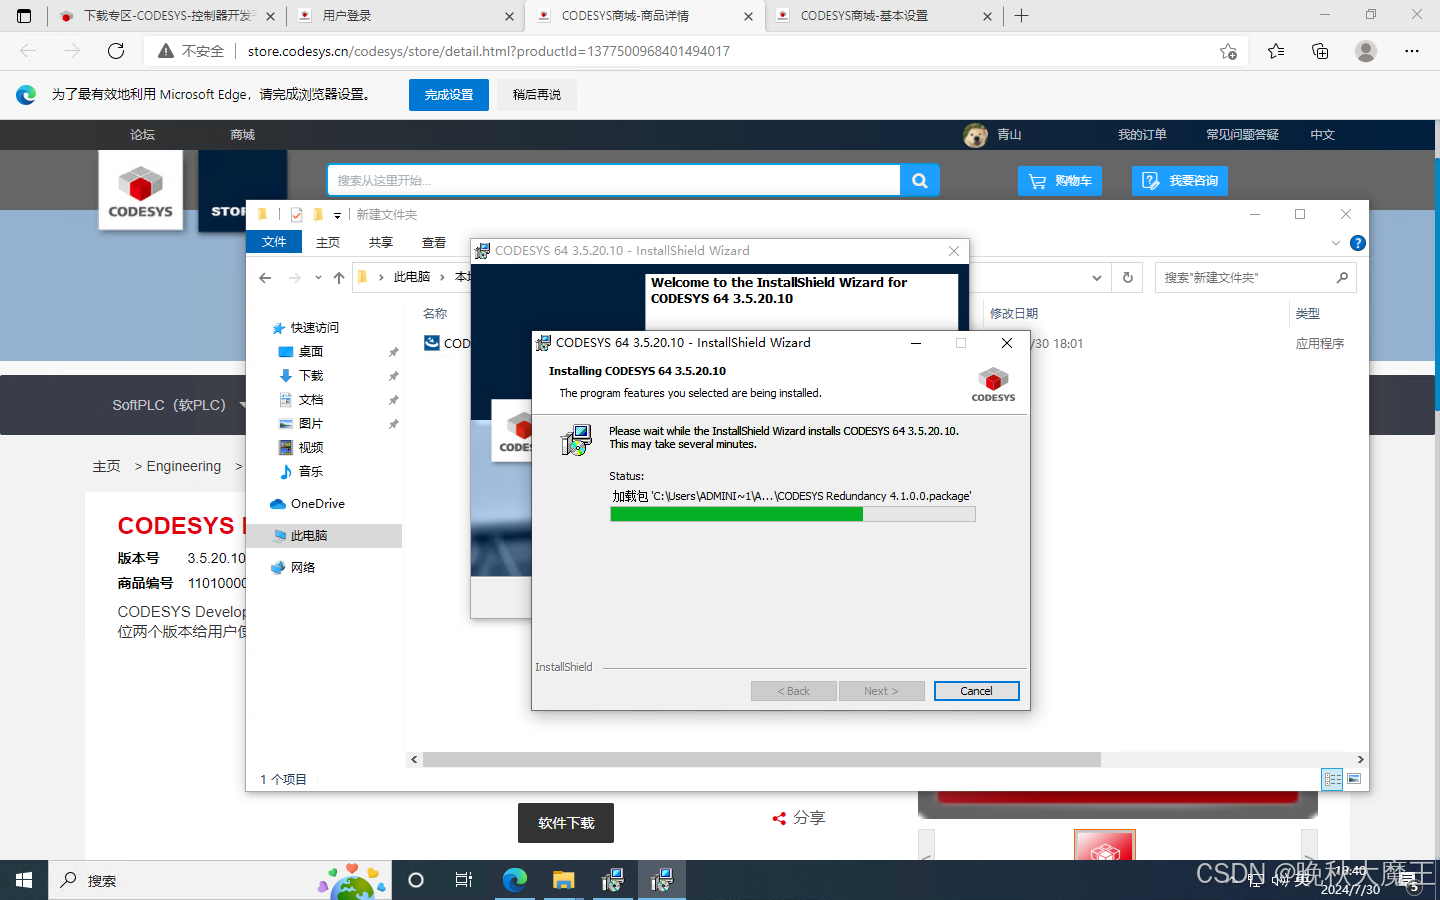Click the 完成设置 button
This screenshot has width=1440, height=900.
point(449,95)
